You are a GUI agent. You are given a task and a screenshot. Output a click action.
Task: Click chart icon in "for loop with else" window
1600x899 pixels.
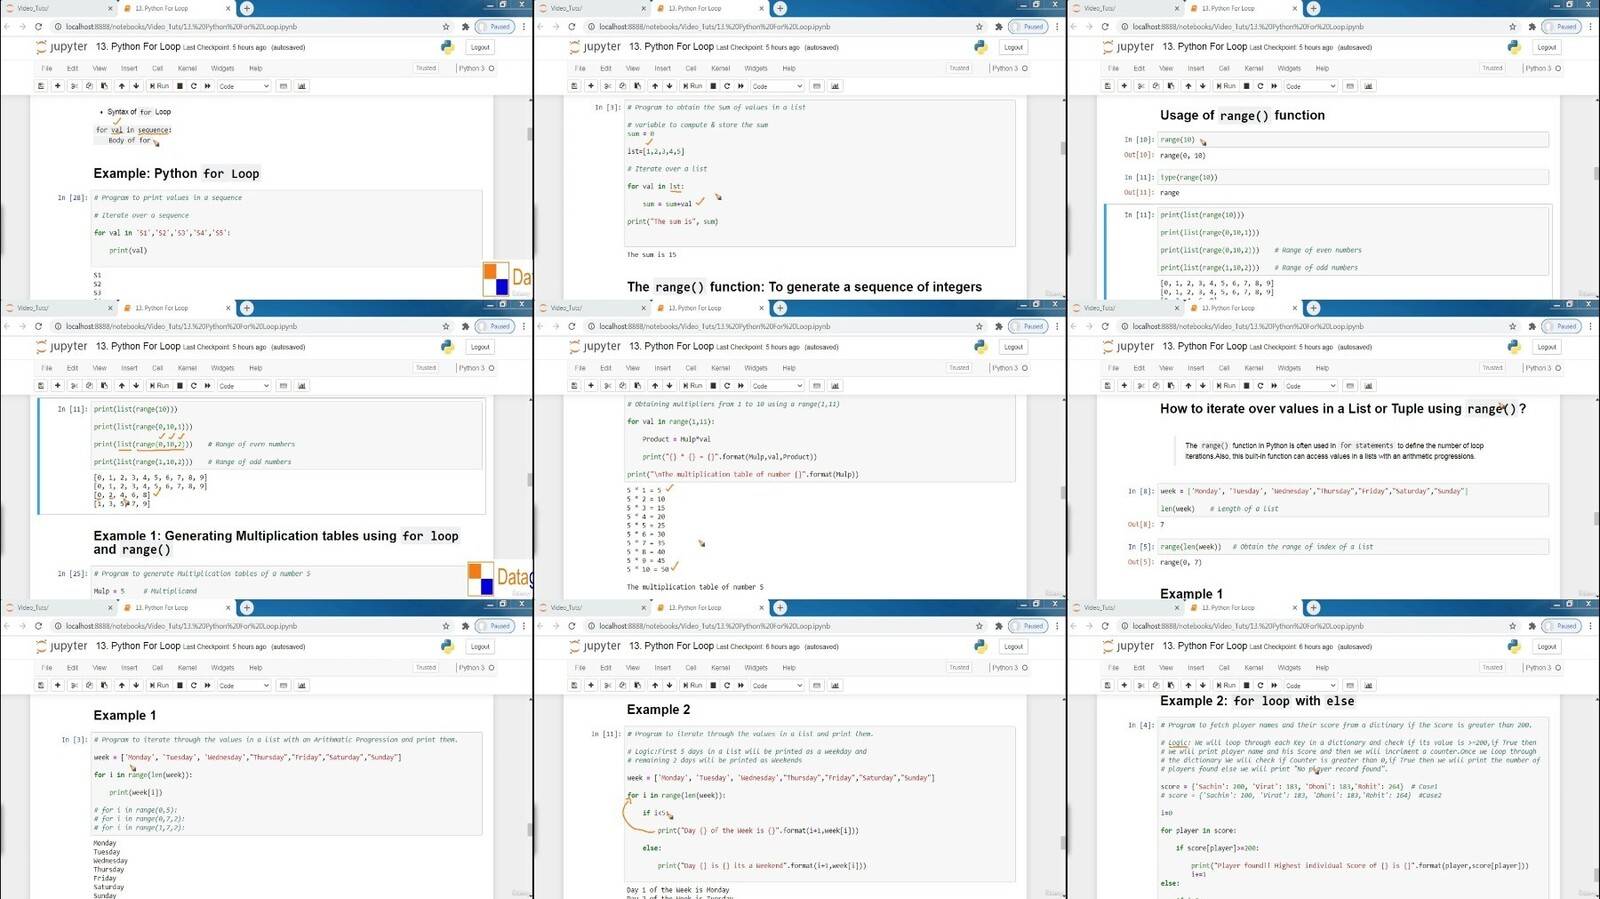coord(1368,686)
